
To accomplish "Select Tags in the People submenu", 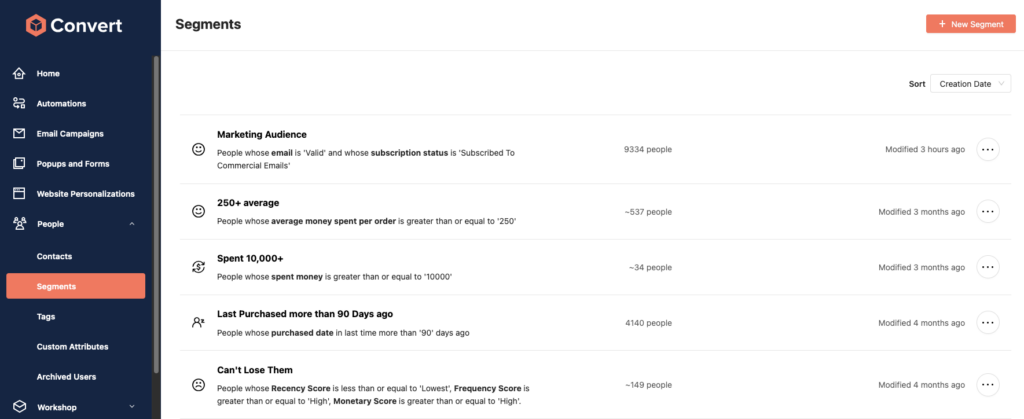I will pyautogui.click(x=46, y=317).
